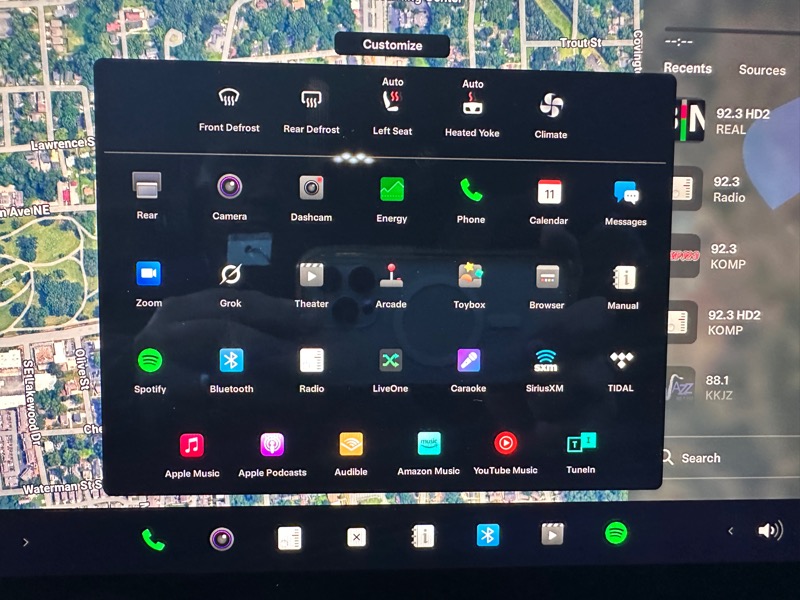Click the arrow left of the volume icon

click(x=730, y=531)
